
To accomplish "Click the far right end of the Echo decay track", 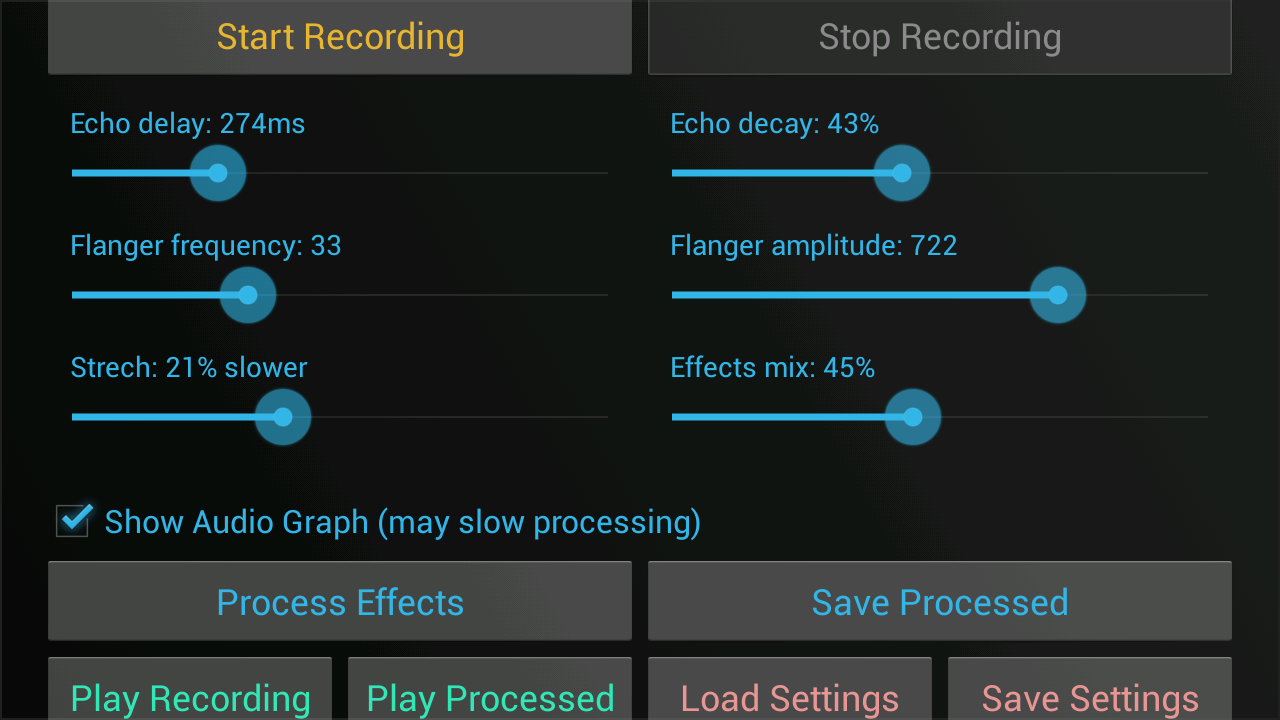I will 1204,173.
